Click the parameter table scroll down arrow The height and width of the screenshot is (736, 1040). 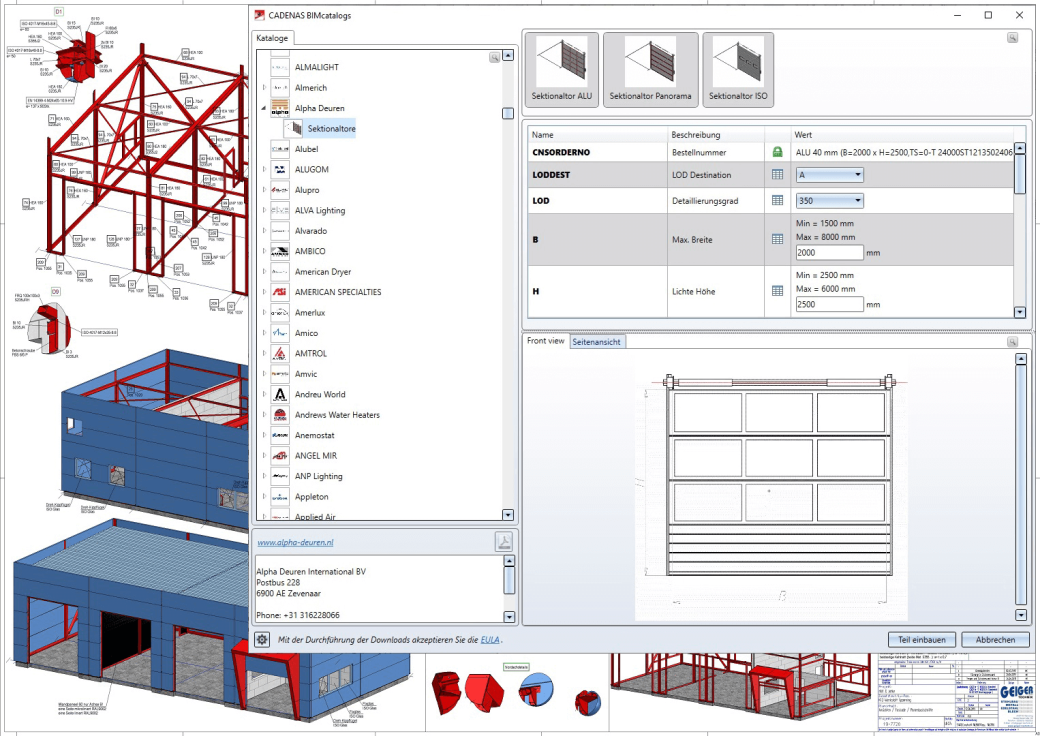(1020, 312)
